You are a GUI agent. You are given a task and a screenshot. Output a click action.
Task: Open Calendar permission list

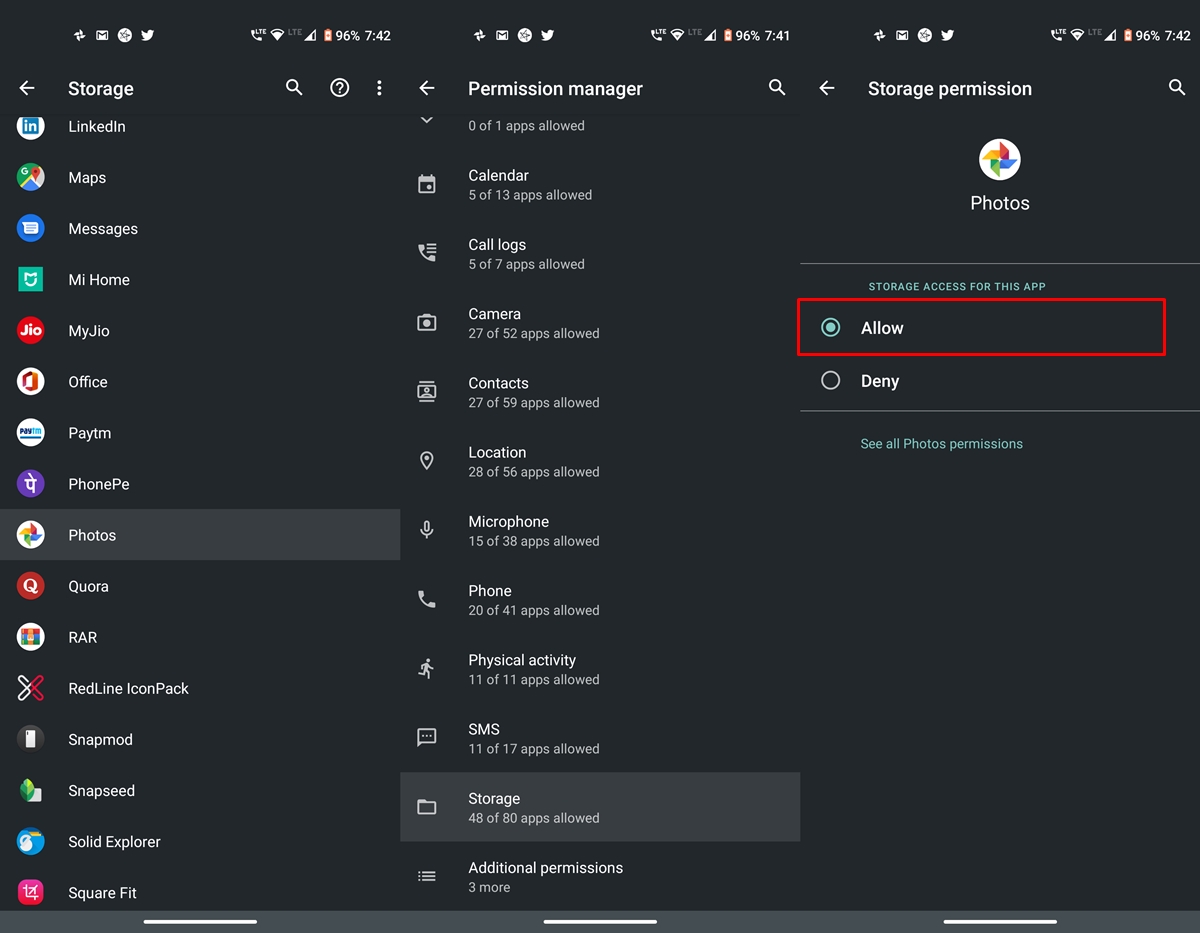coord(600,185)
